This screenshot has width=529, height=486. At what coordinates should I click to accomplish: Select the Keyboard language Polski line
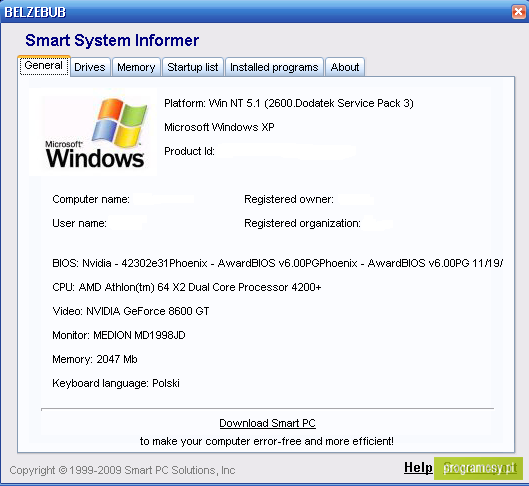[x=116, y=383]
